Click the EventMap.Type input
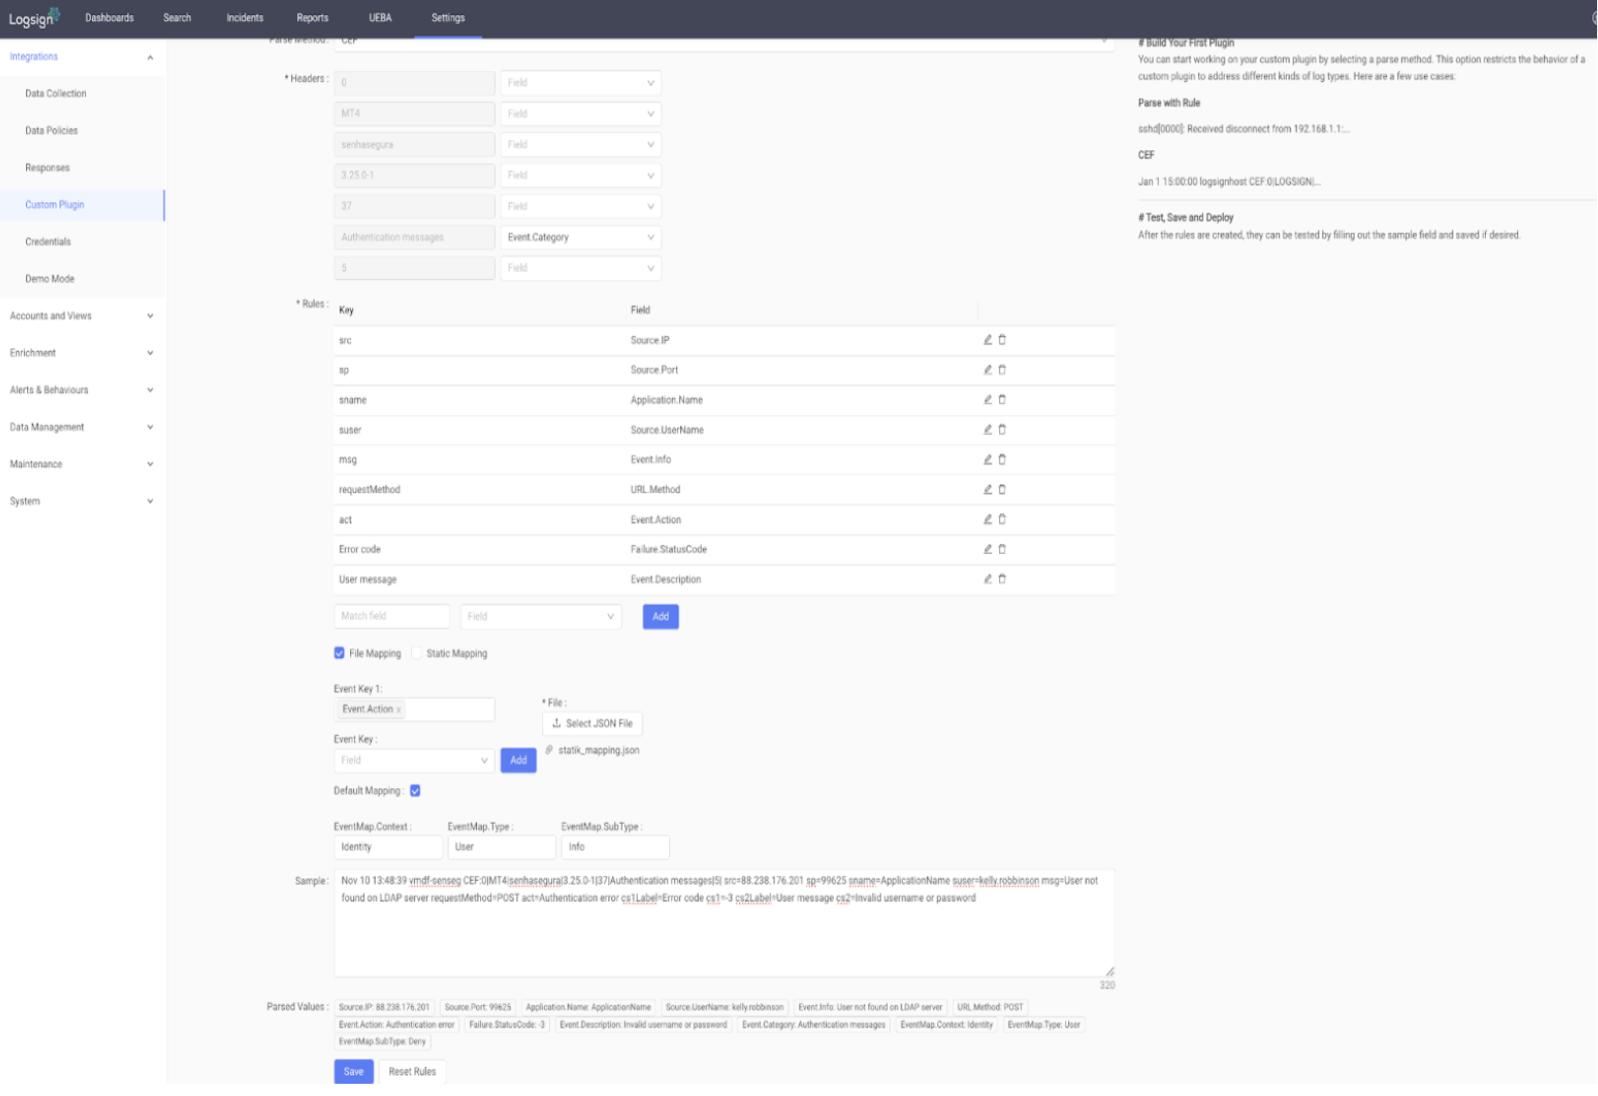This screenshot has height=1096, width=1598. (x=501, y=847)
